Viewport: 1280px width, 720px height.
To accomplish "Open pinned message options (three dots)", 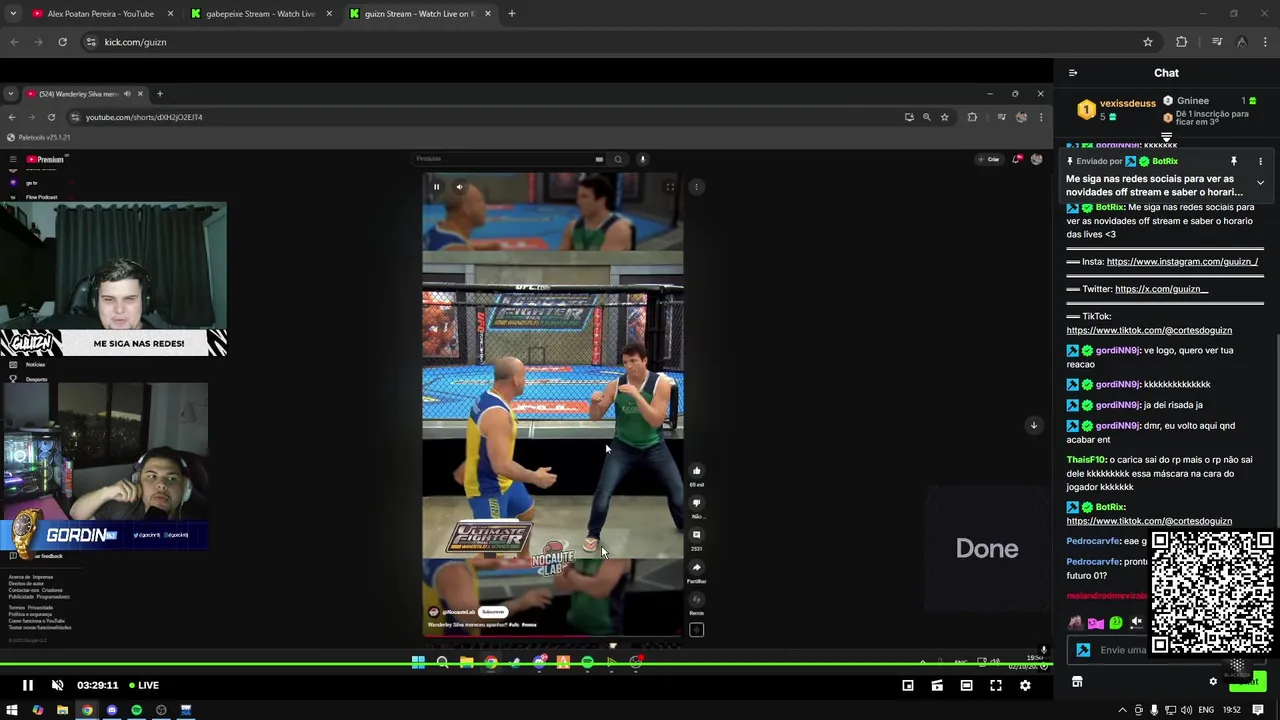I will pyautogui.click(x=1260, y=161).
